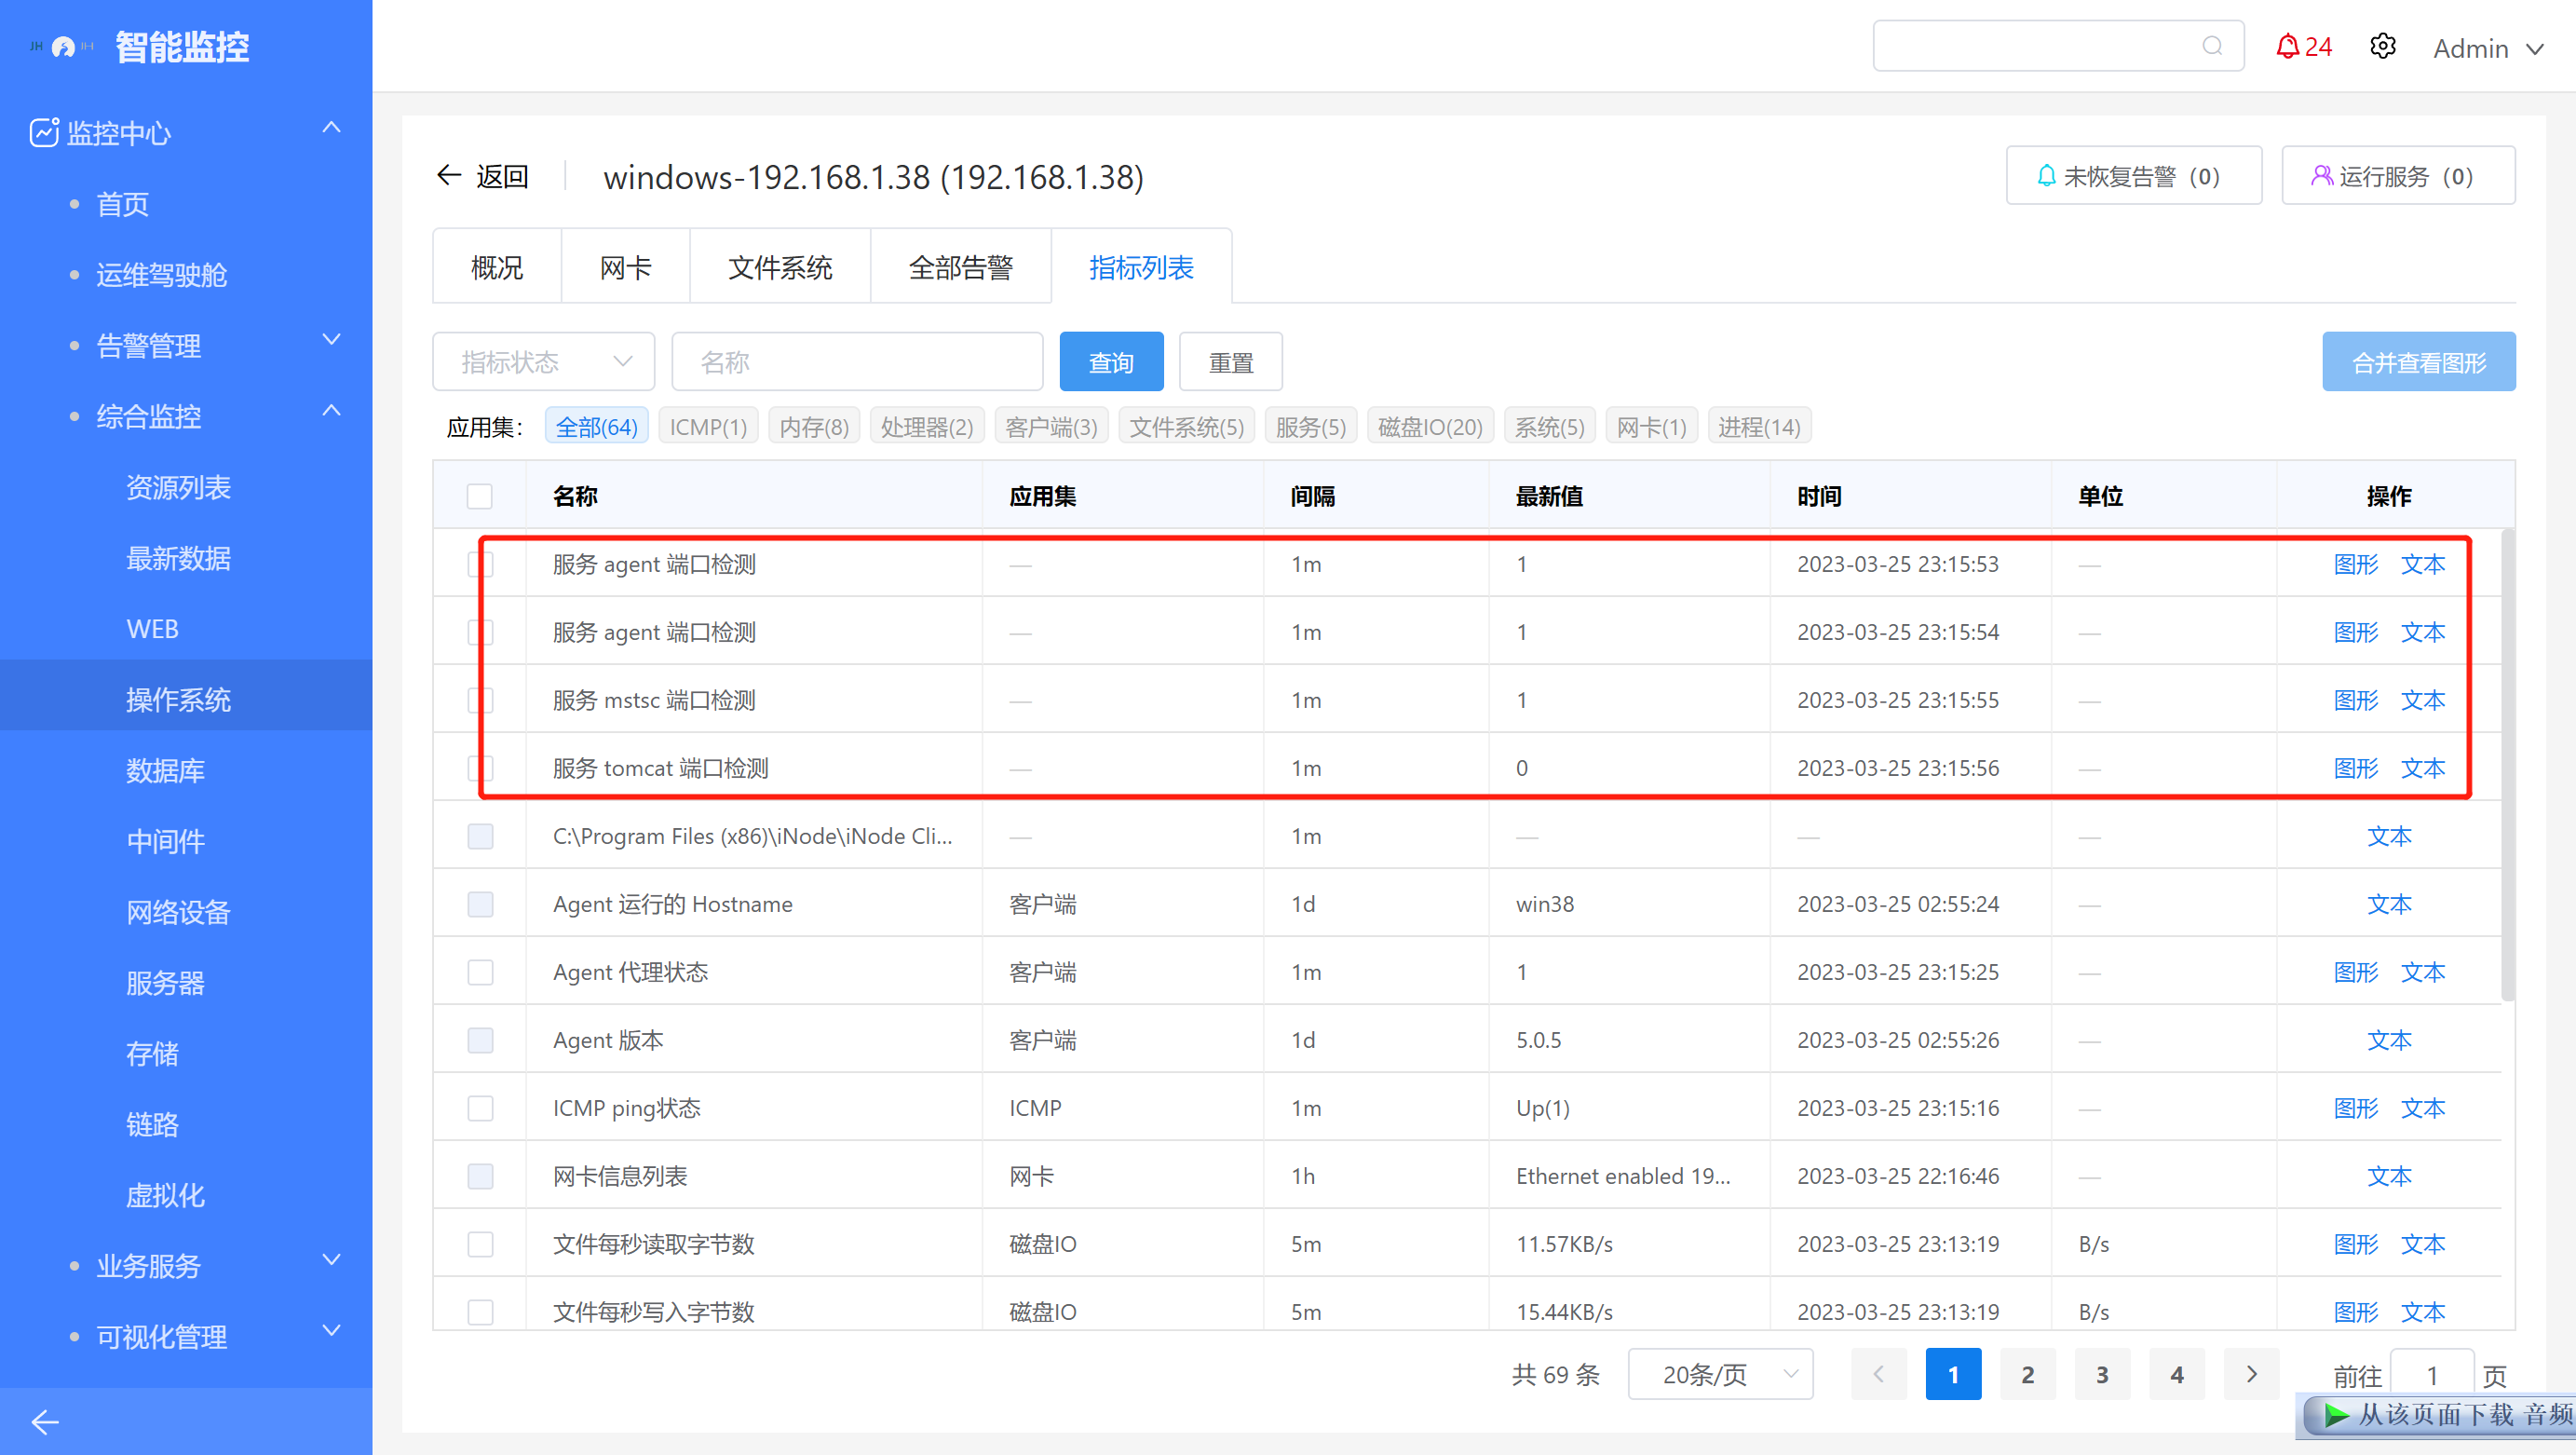Open the alarm bell notifications showing 24
Viewport: 2576px width, 1455px height.
(2302, 47)
